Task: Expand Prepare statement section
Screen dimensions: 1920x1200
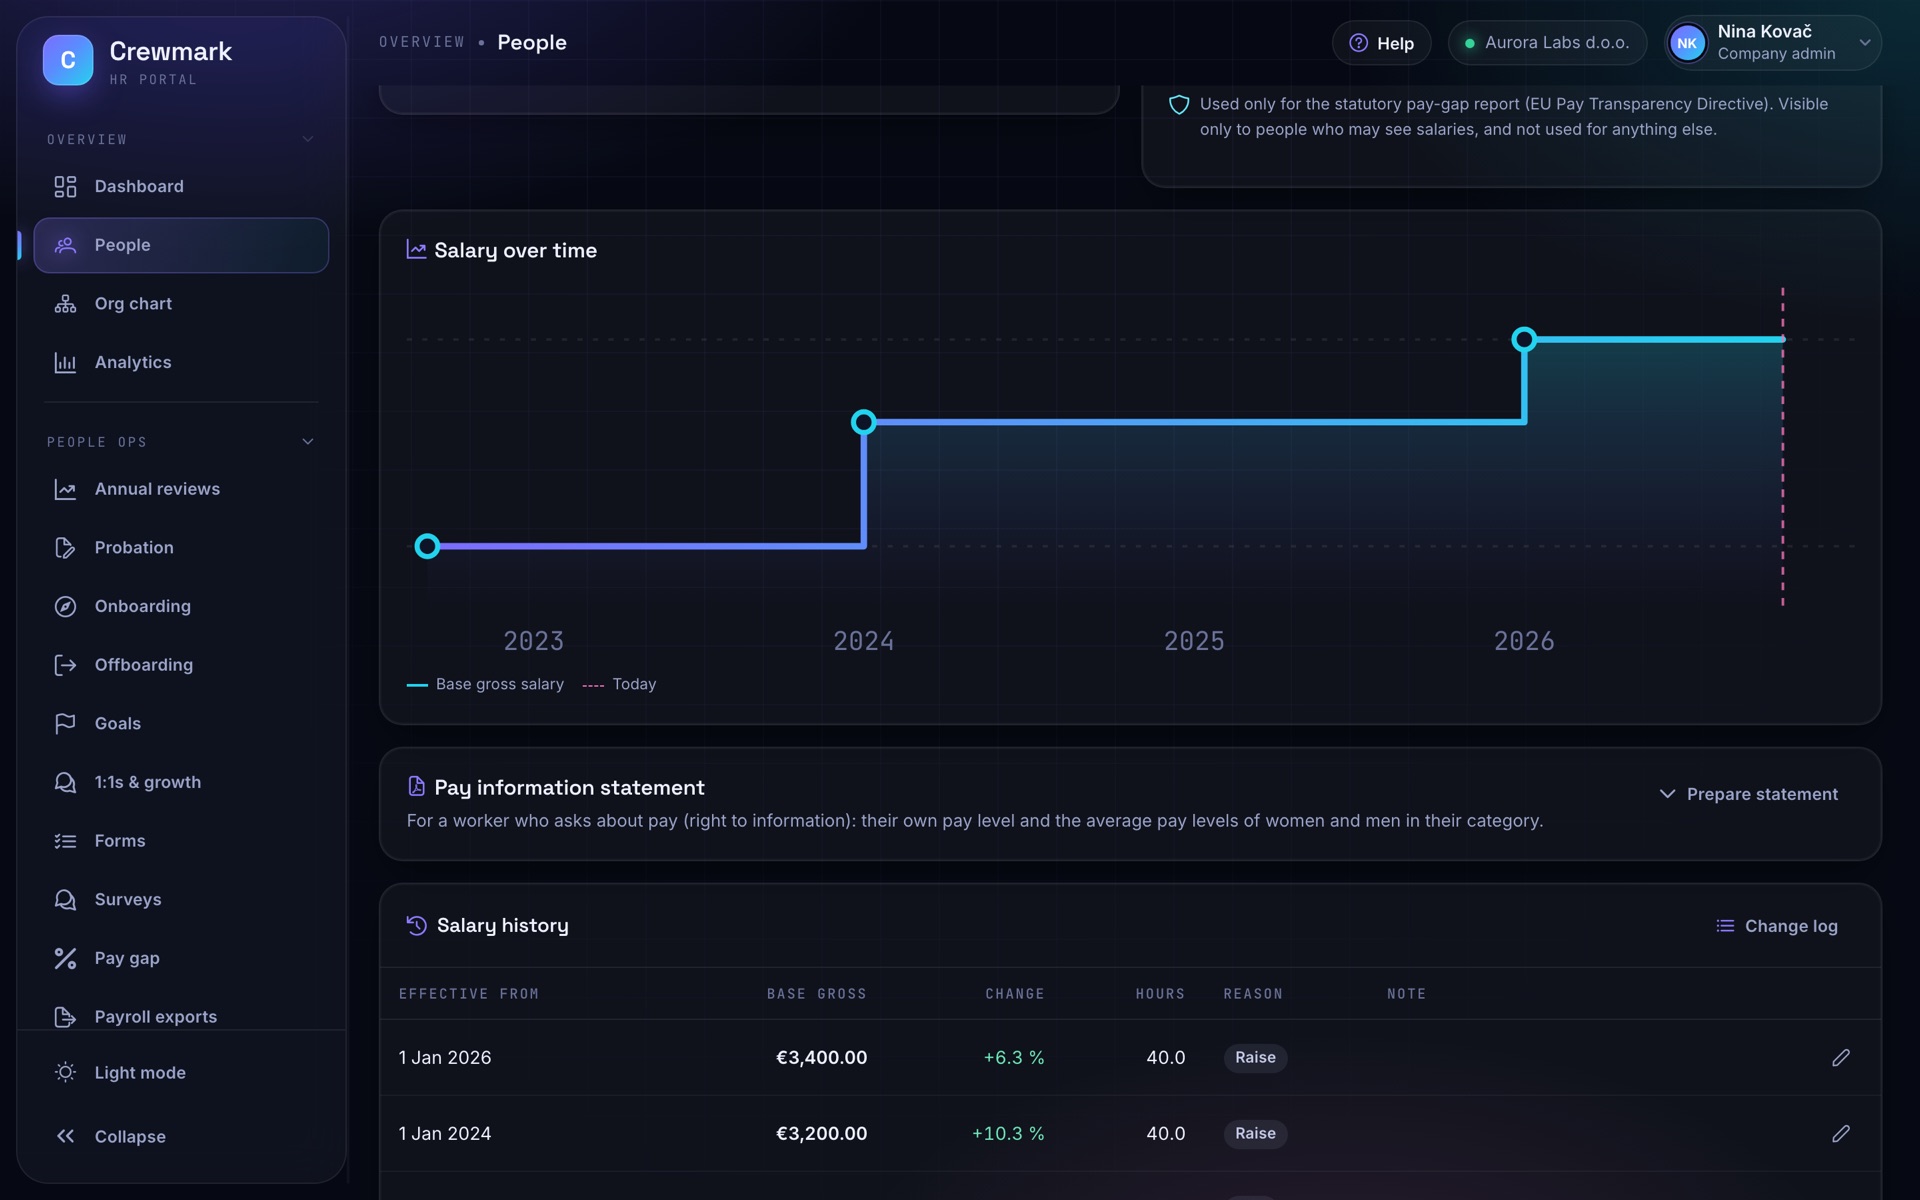Action: [1748, 794]
